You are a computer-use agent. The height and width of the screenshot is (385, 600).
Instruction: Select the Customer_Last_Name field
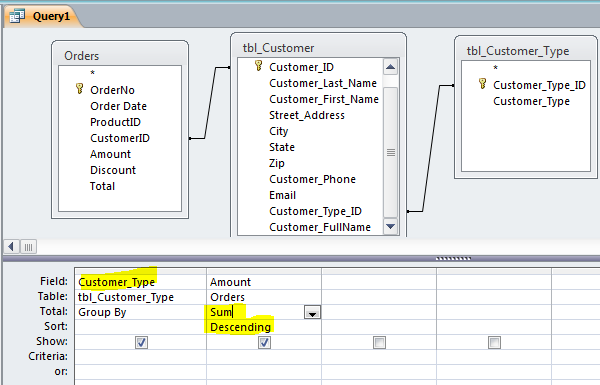[x=323, y=83]
